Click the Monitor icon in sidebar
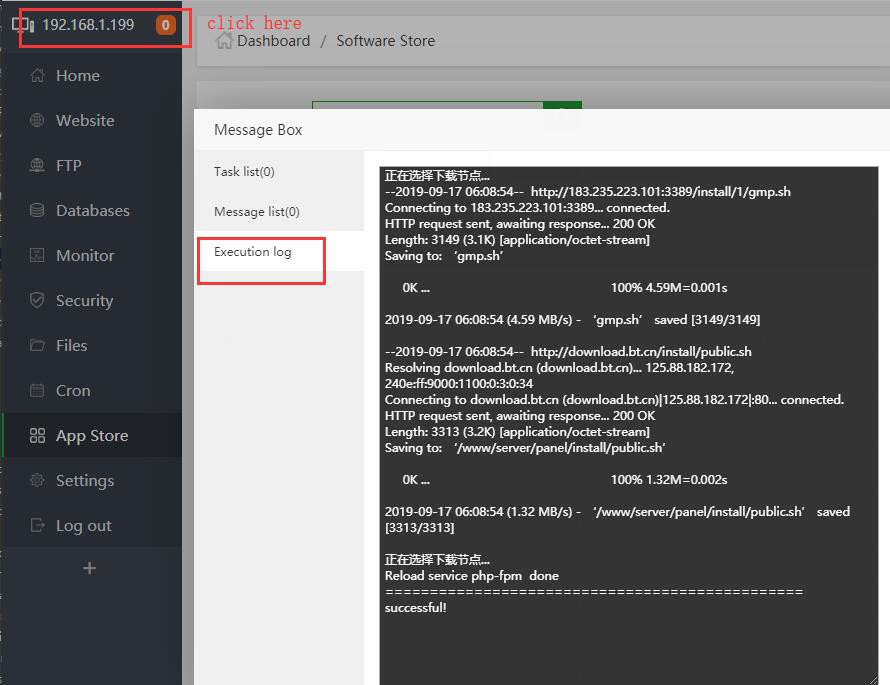The image size is (890, 685). click(37, 255)
